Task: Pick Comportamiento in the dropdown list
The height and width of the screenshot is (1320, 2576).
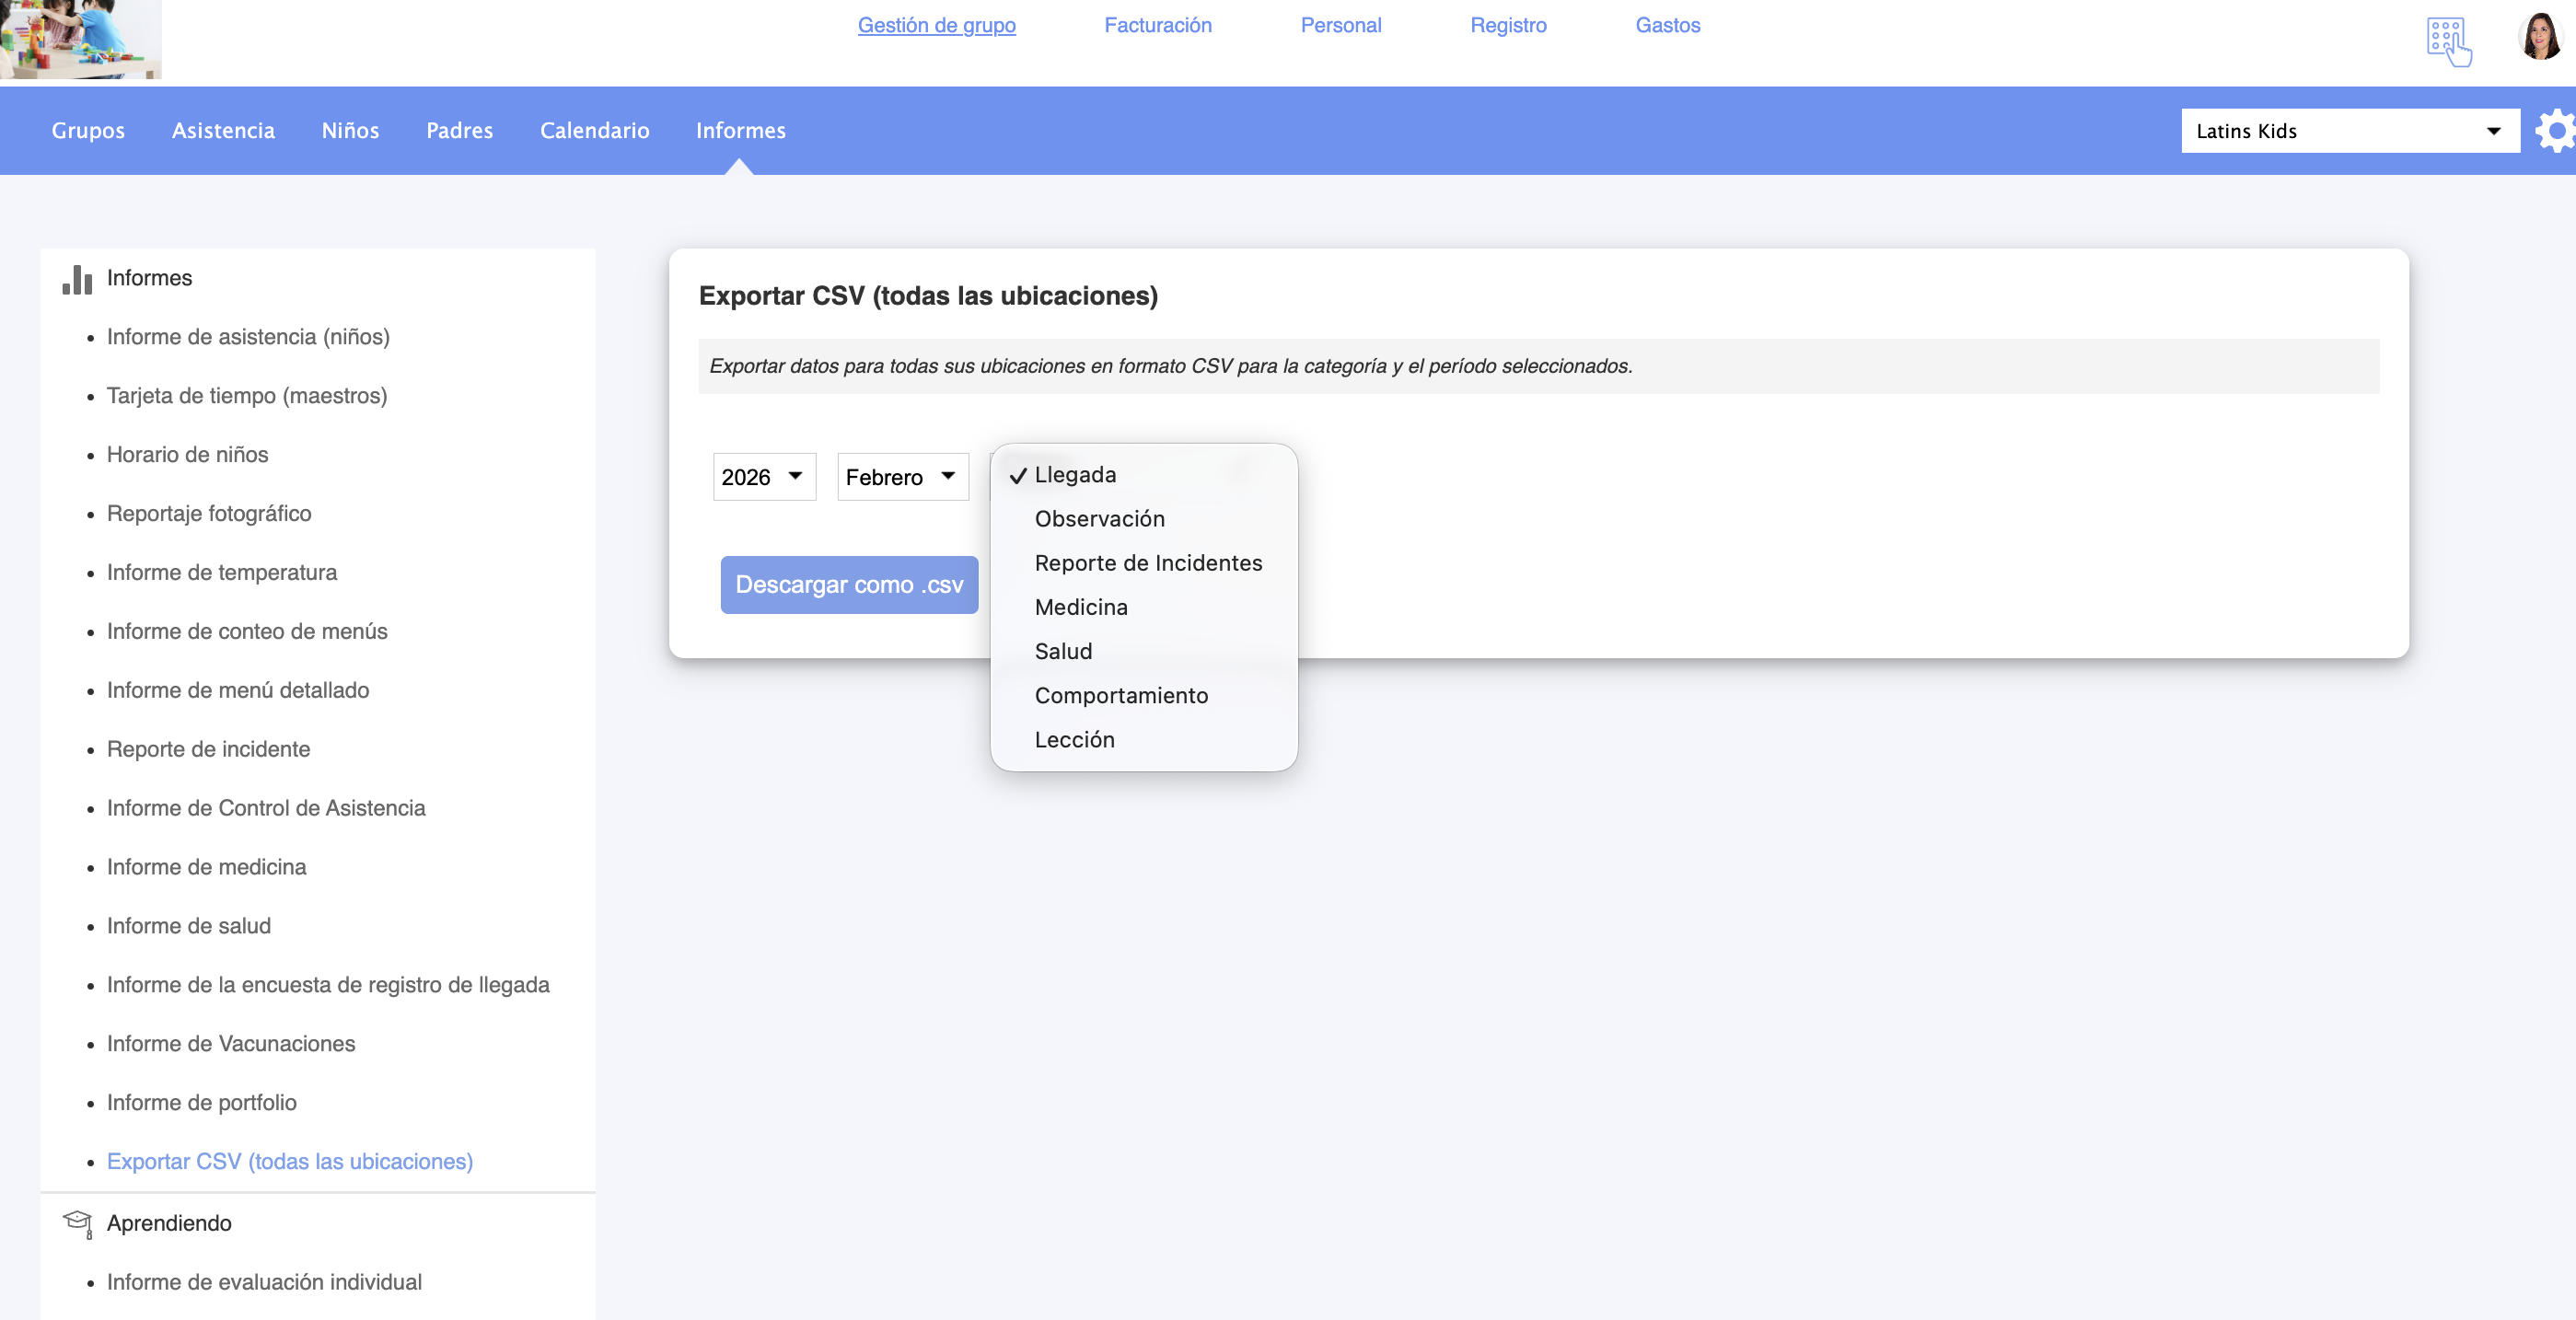Action: coord(1121,696)
